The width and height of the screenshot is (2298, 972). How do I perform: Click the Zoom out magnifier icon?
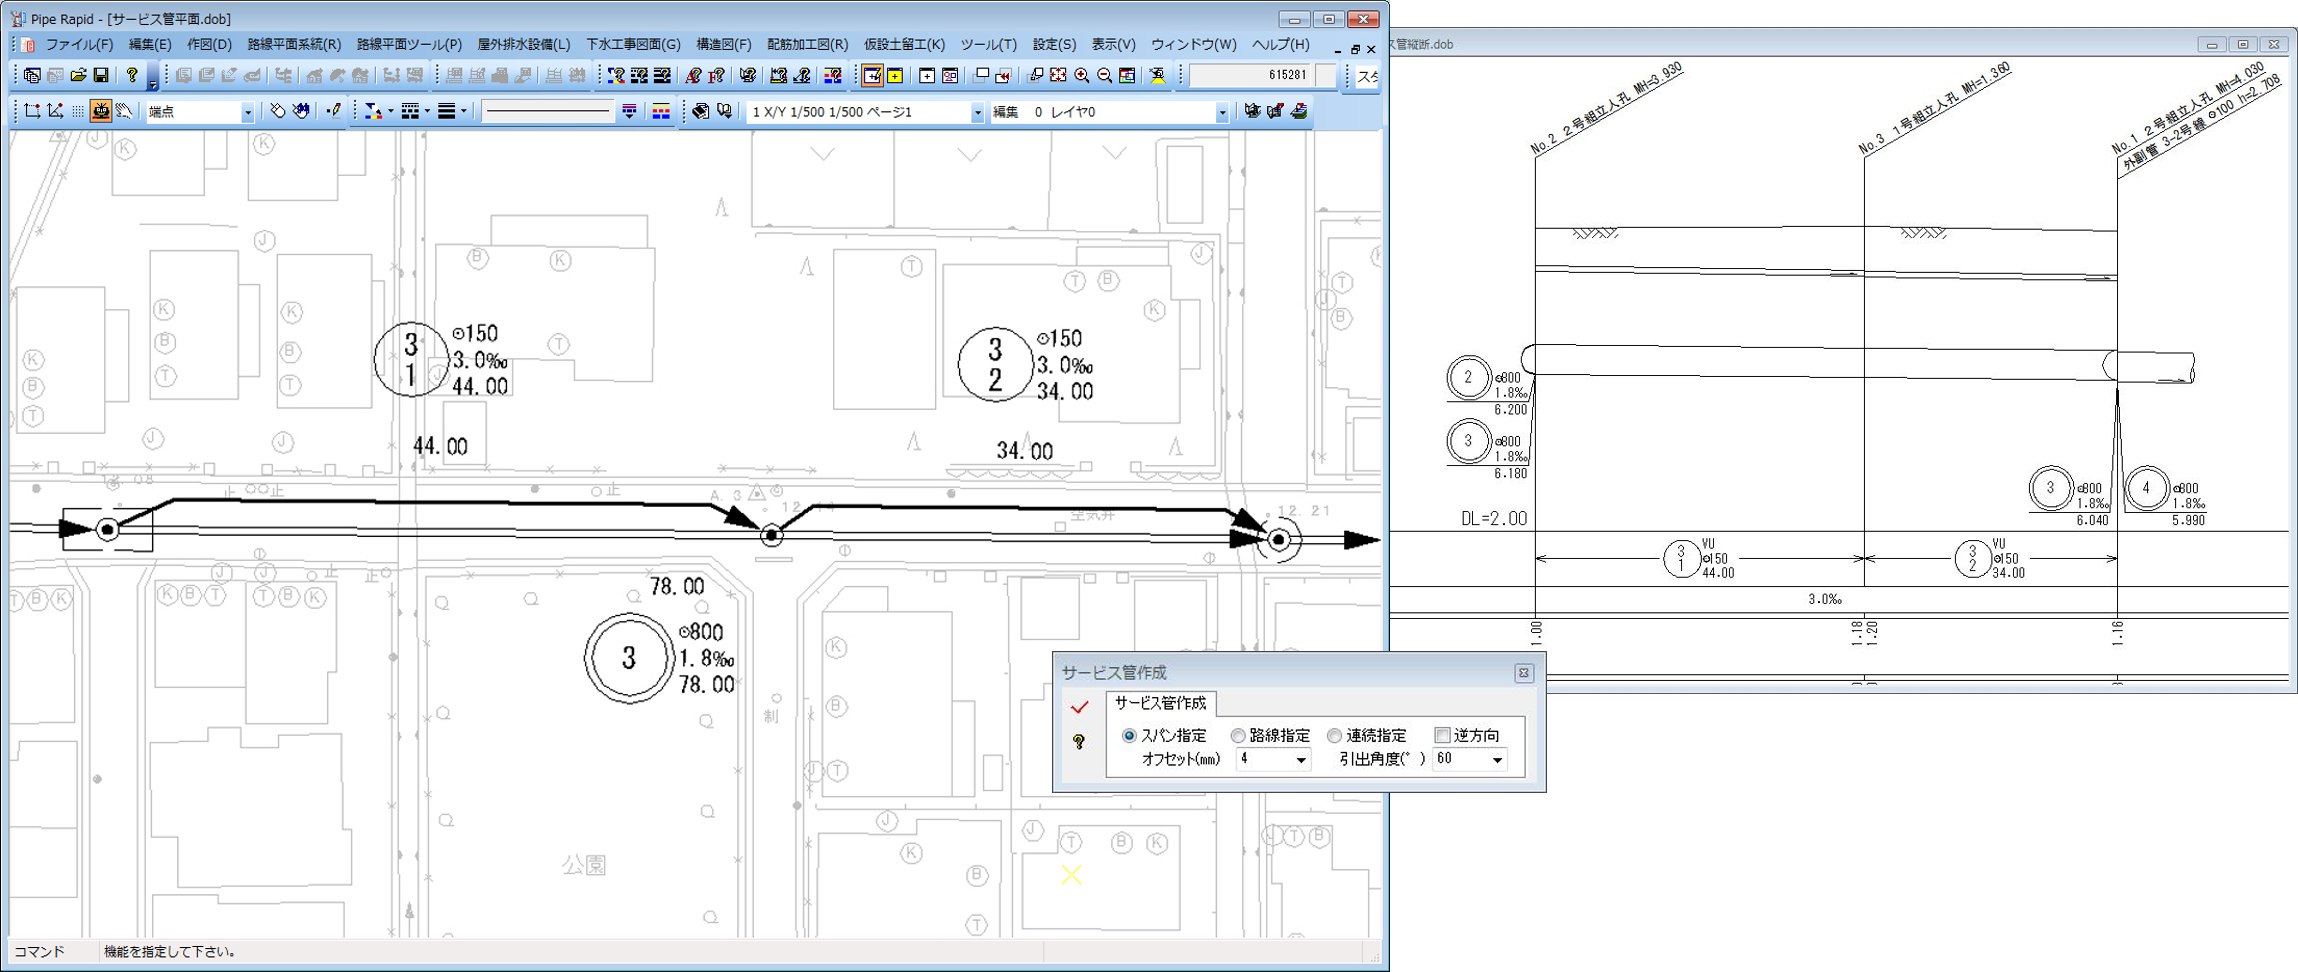[1104, 76]
